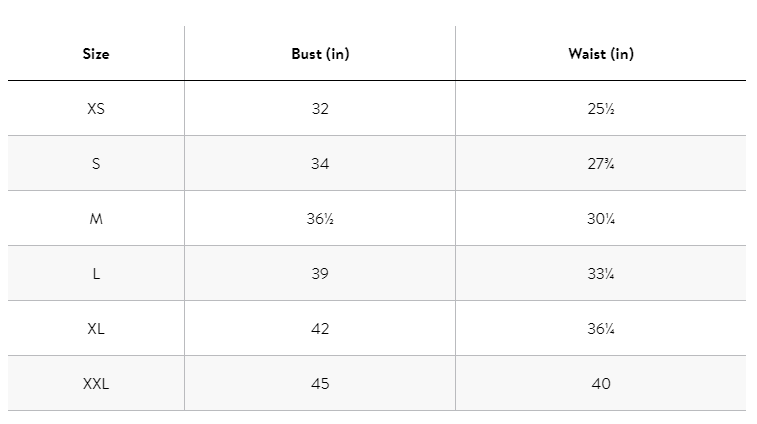Image resolution: width=757 pixels, height=424 pixels.
Task: Click the bust value 39
Action: coord(320,274)
